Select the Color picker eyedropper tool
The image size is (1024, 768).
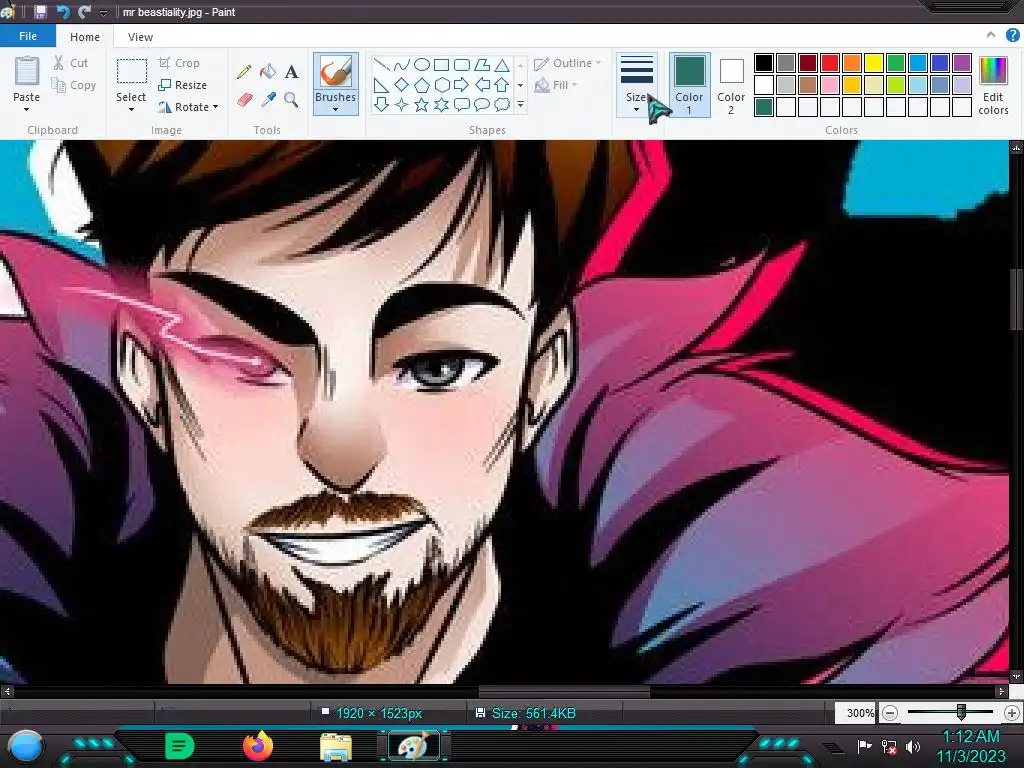[268, 100]
